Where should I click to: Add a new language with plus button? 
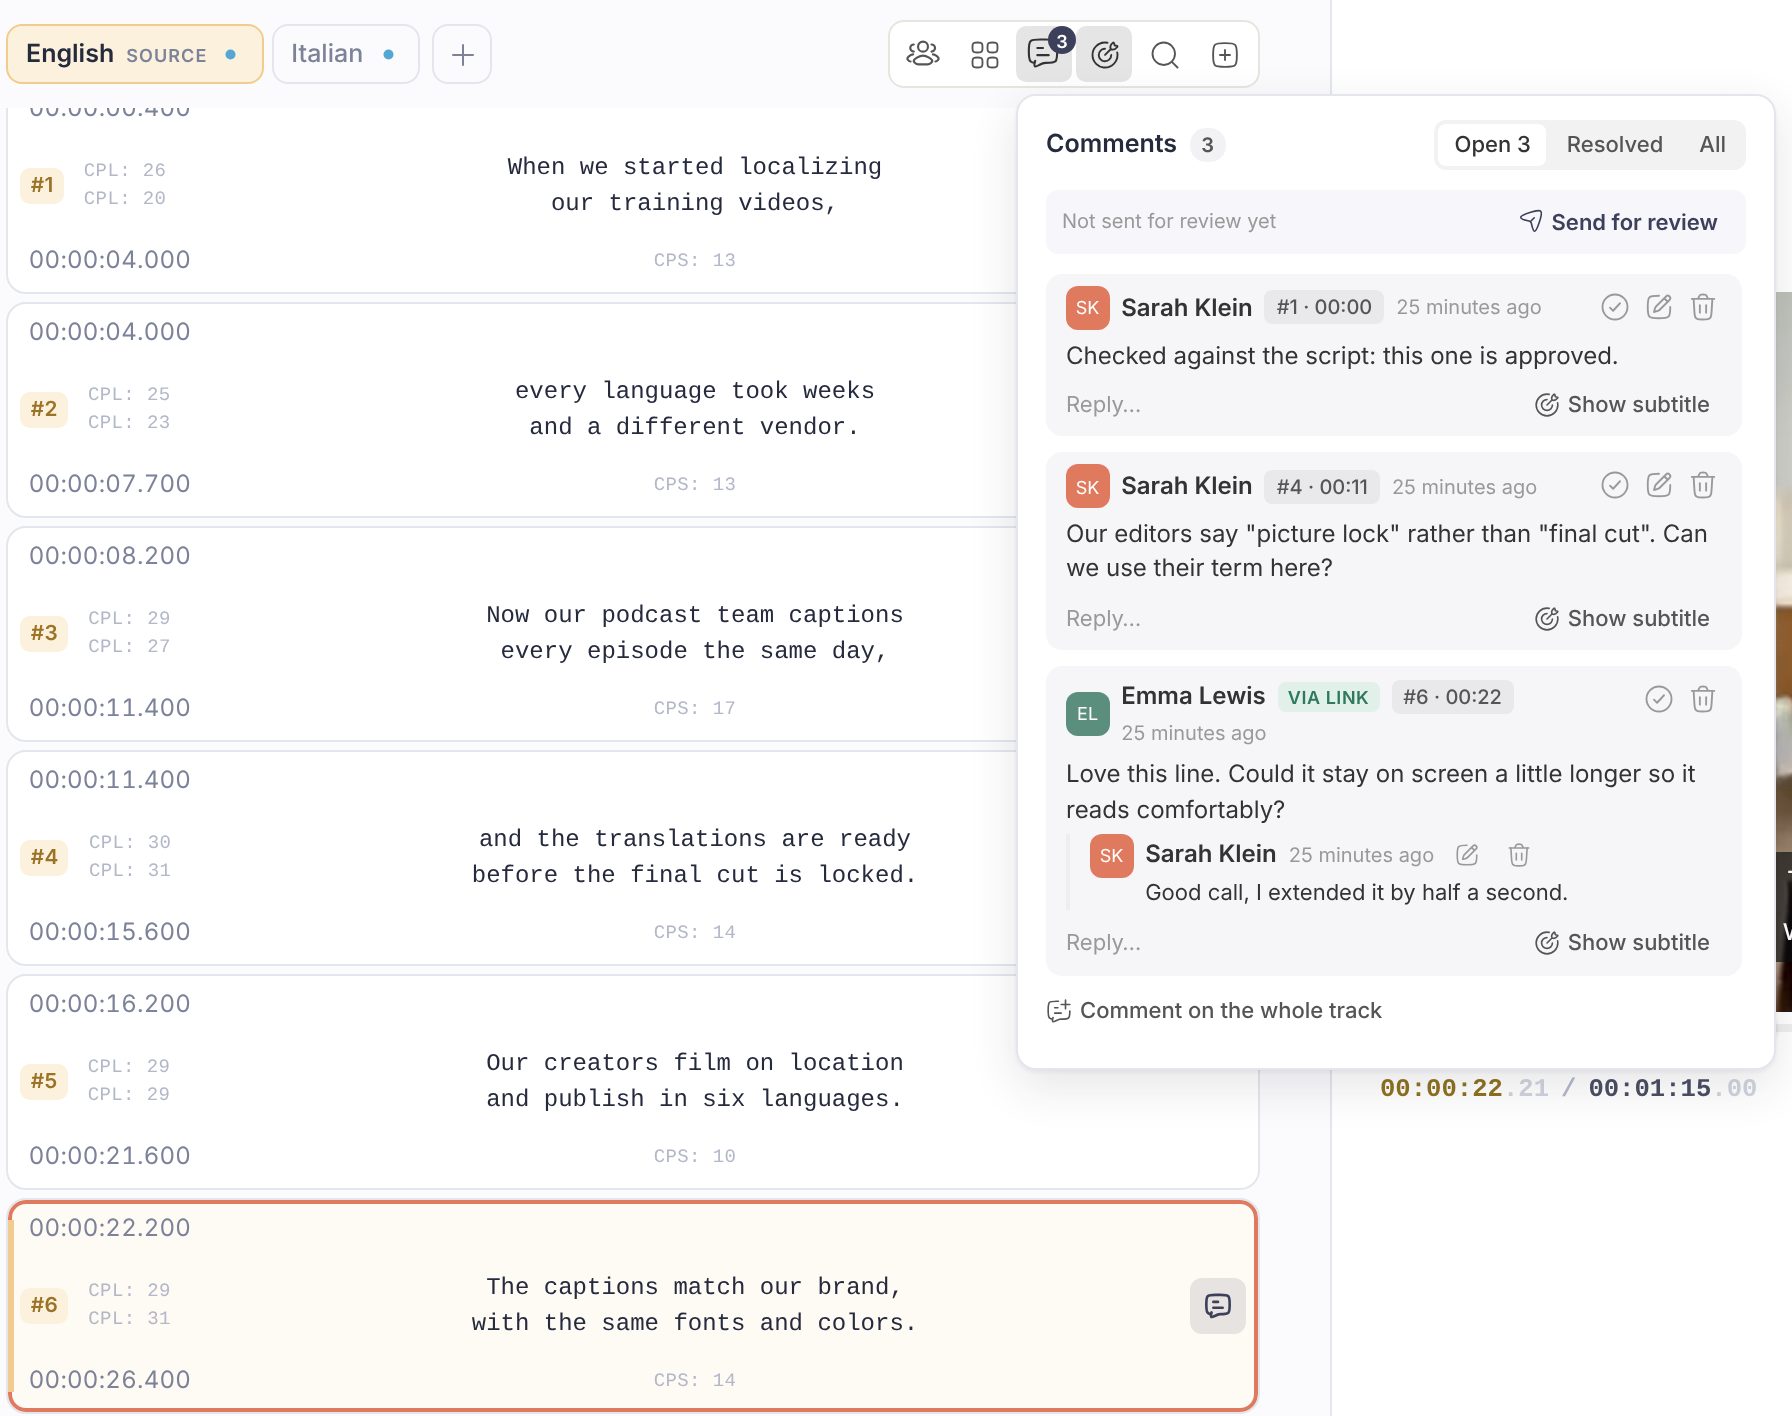click(x=462, y=54)
